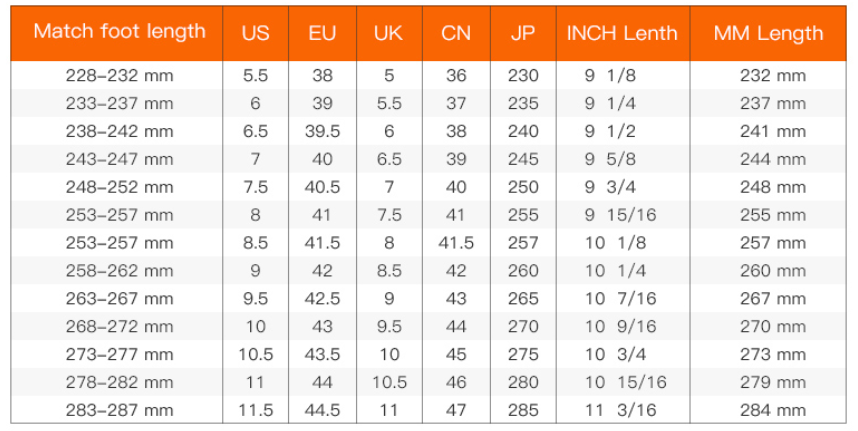The height and width of the screenshot is (431, 858).
Task: Click the "CN" column header
Action: pos(456,33)
